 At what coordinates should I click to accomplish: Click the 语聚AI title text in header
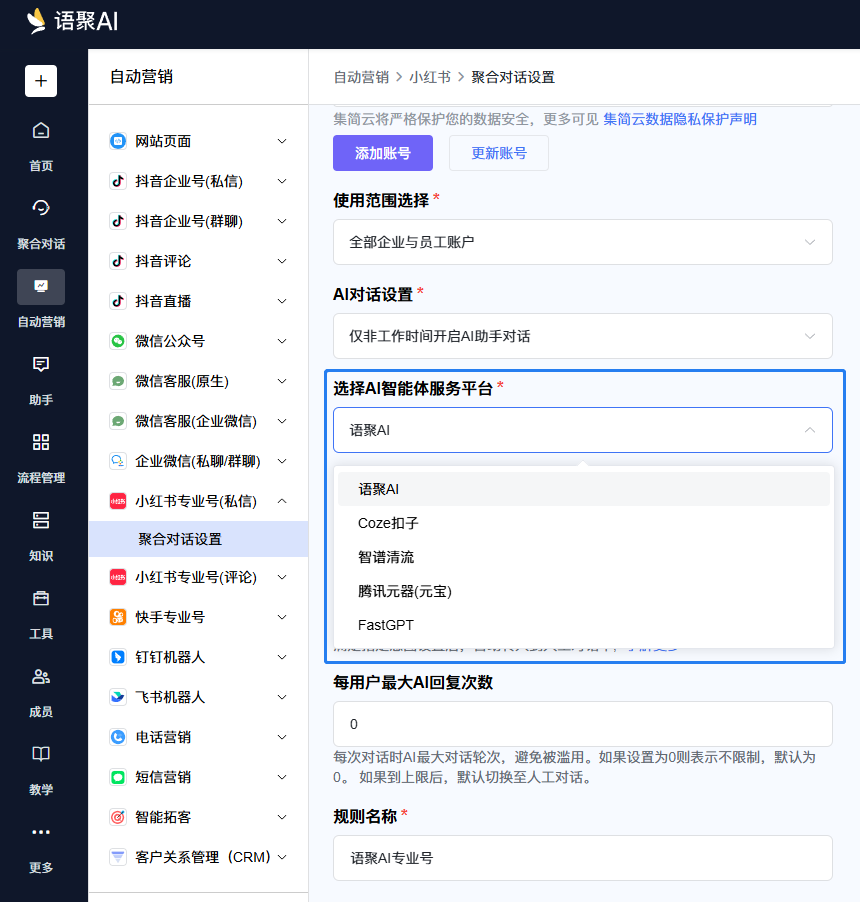coord(86,21)
